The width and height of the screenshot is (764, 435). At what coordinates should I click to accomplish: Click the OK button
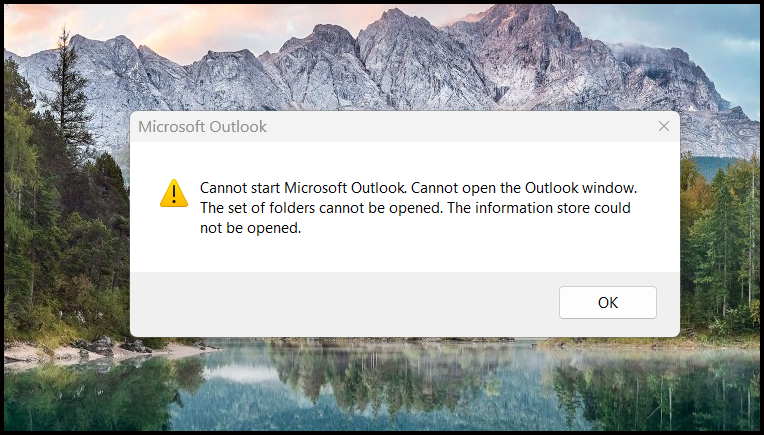[608, 303]
